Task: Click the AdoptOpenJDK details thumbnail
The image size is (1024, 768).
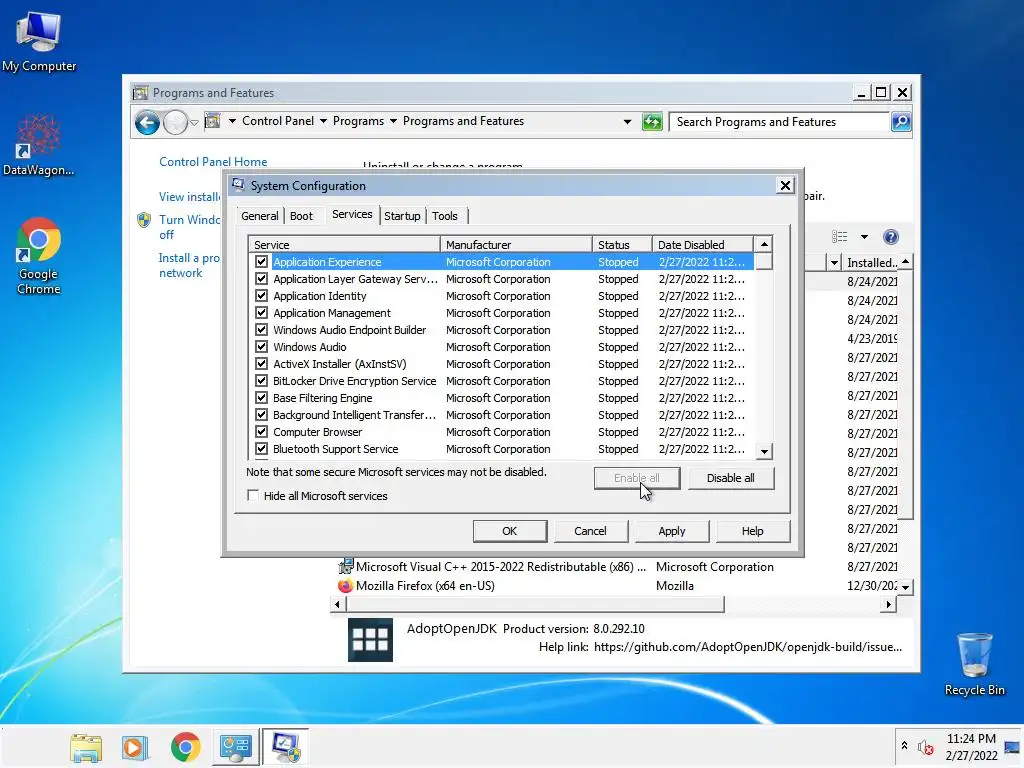Action: click(370, 640)
